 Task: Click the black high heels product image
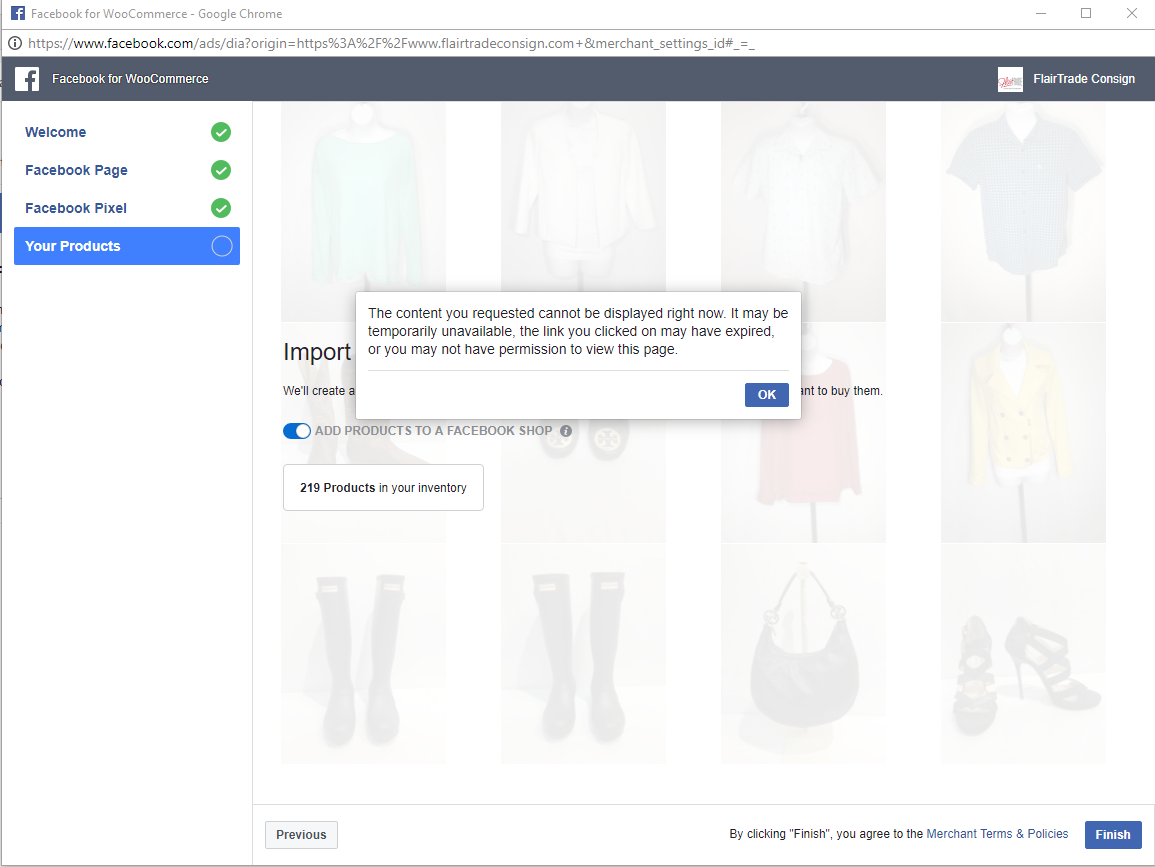[1023, 654]
